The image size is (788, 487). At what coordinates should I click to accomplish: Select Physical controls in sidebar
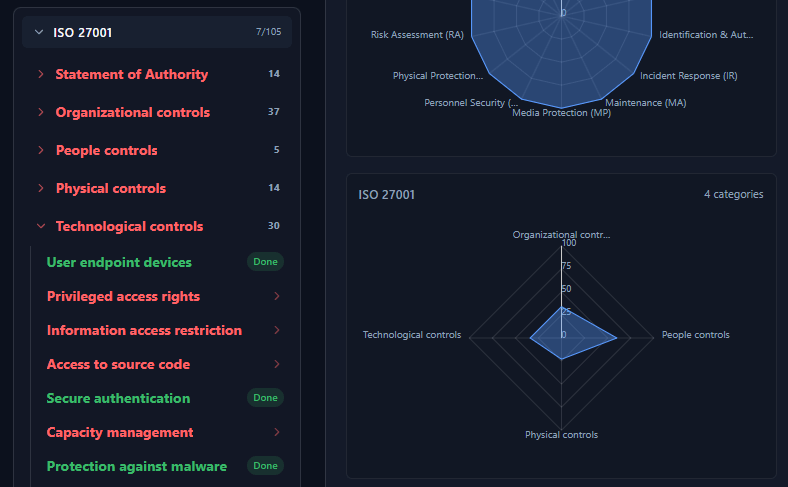click(111, 188)
